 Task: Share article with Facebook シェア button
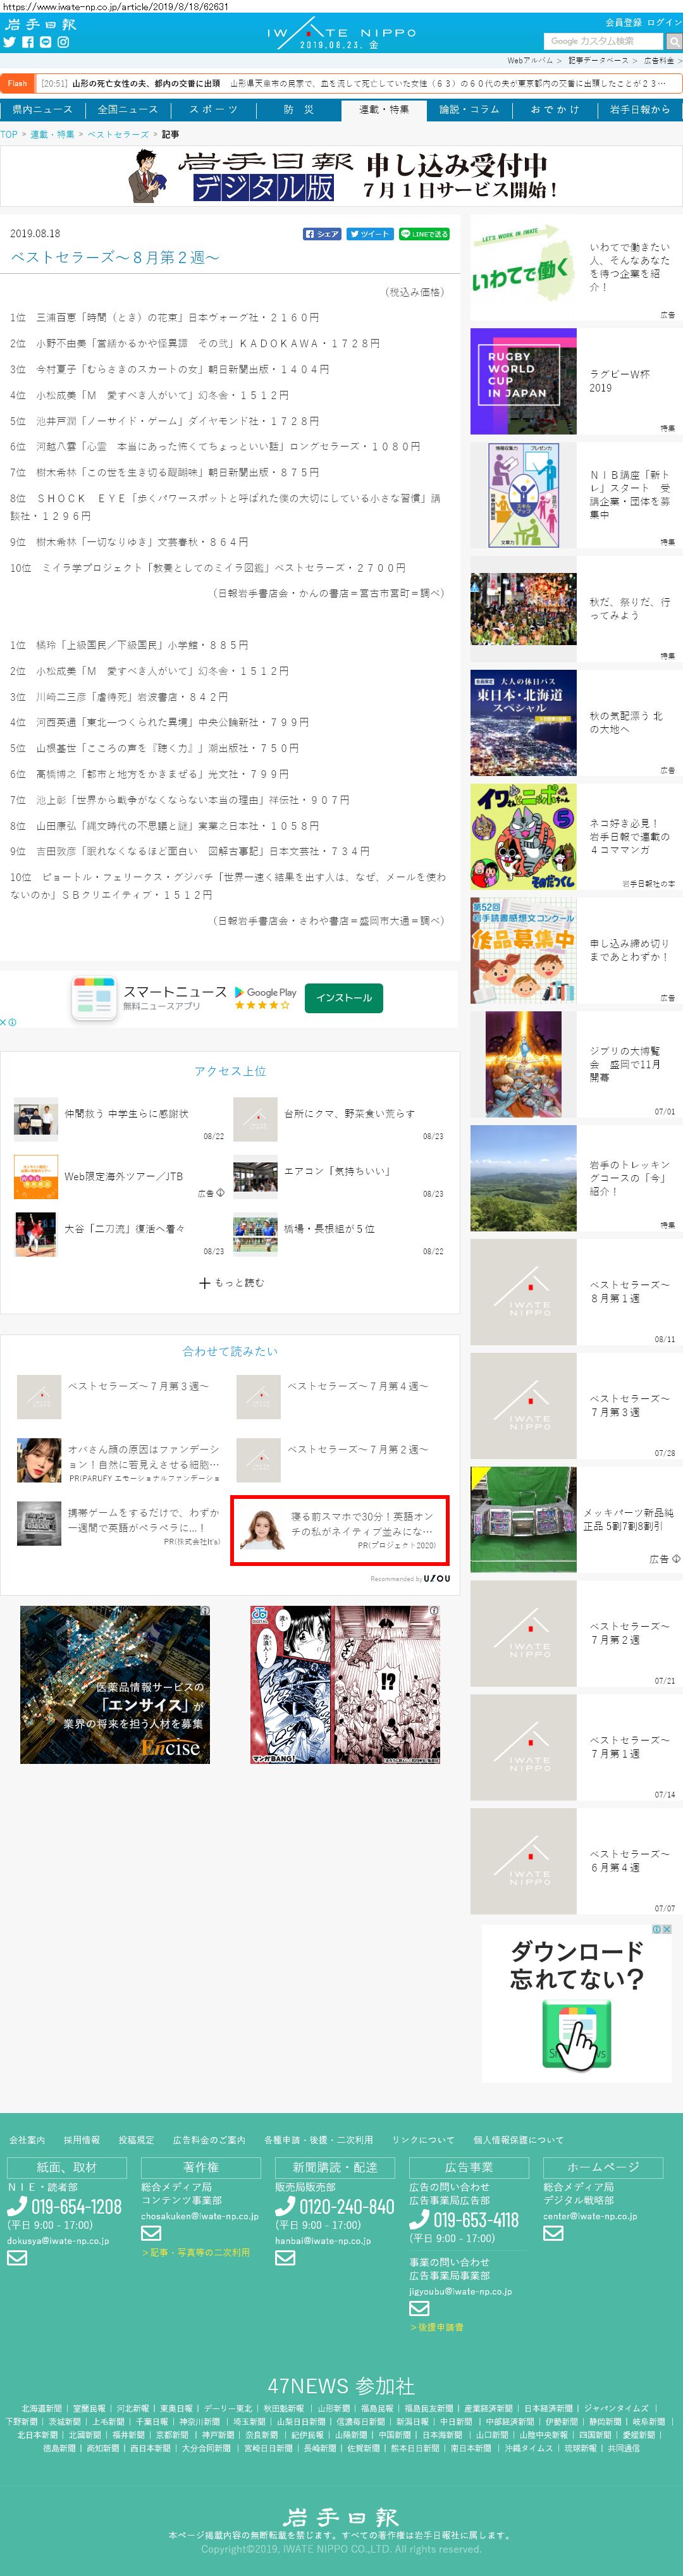pos(322,234)
